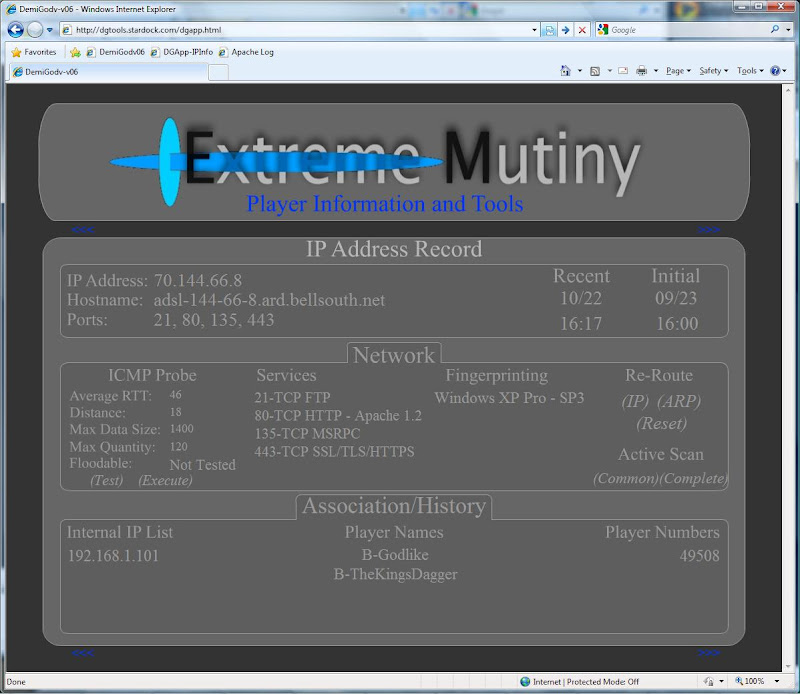Click the scrollbar up arrow
Image resolution: width=800 pixels, height=694 pixels.
[x=787, y=89]
